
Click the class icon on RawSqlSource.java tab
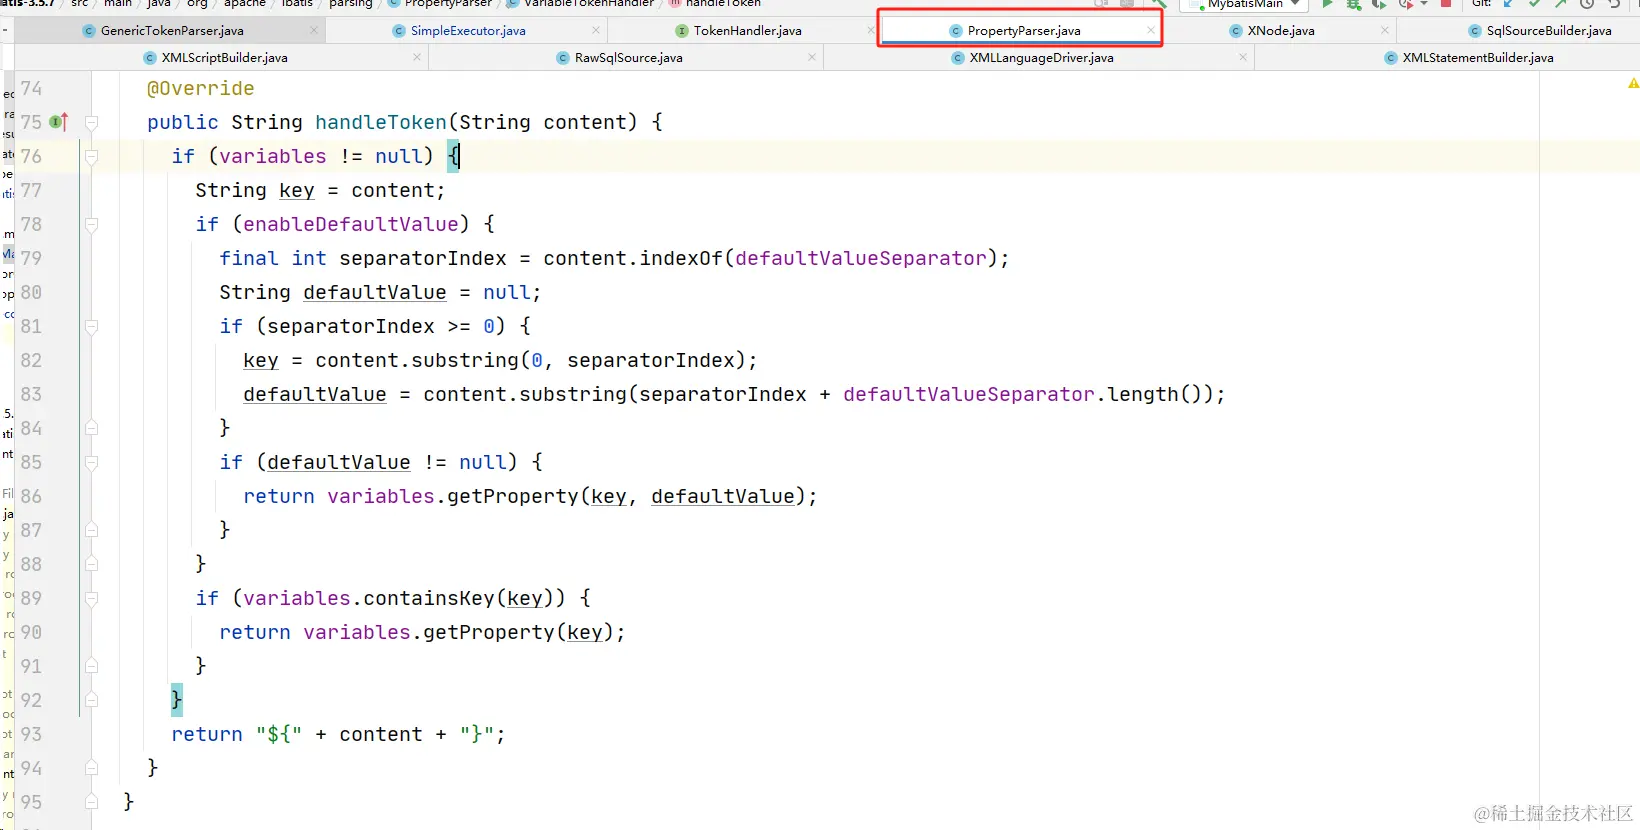tap(563, 58)
